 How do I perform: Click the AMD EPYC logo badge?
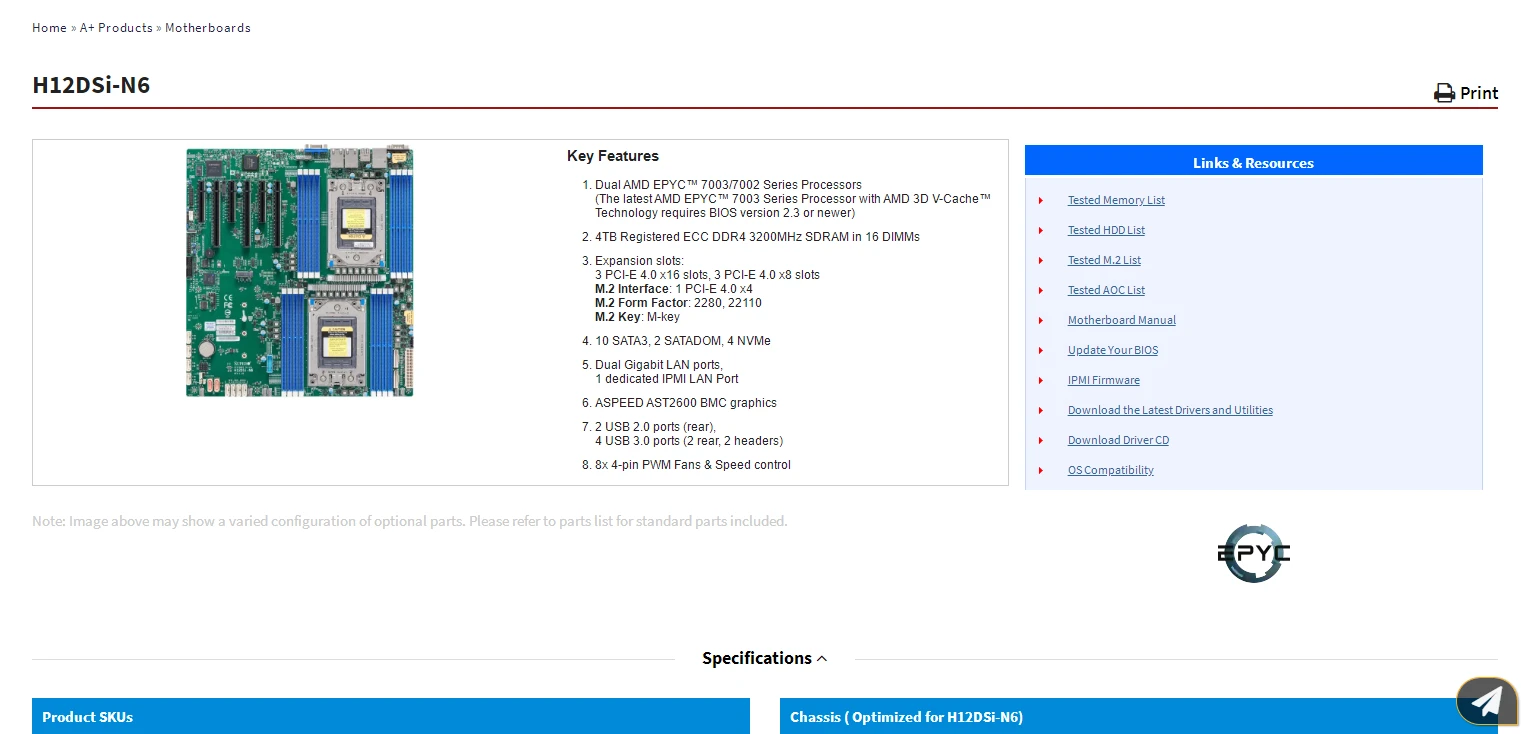pos(1254,553)
